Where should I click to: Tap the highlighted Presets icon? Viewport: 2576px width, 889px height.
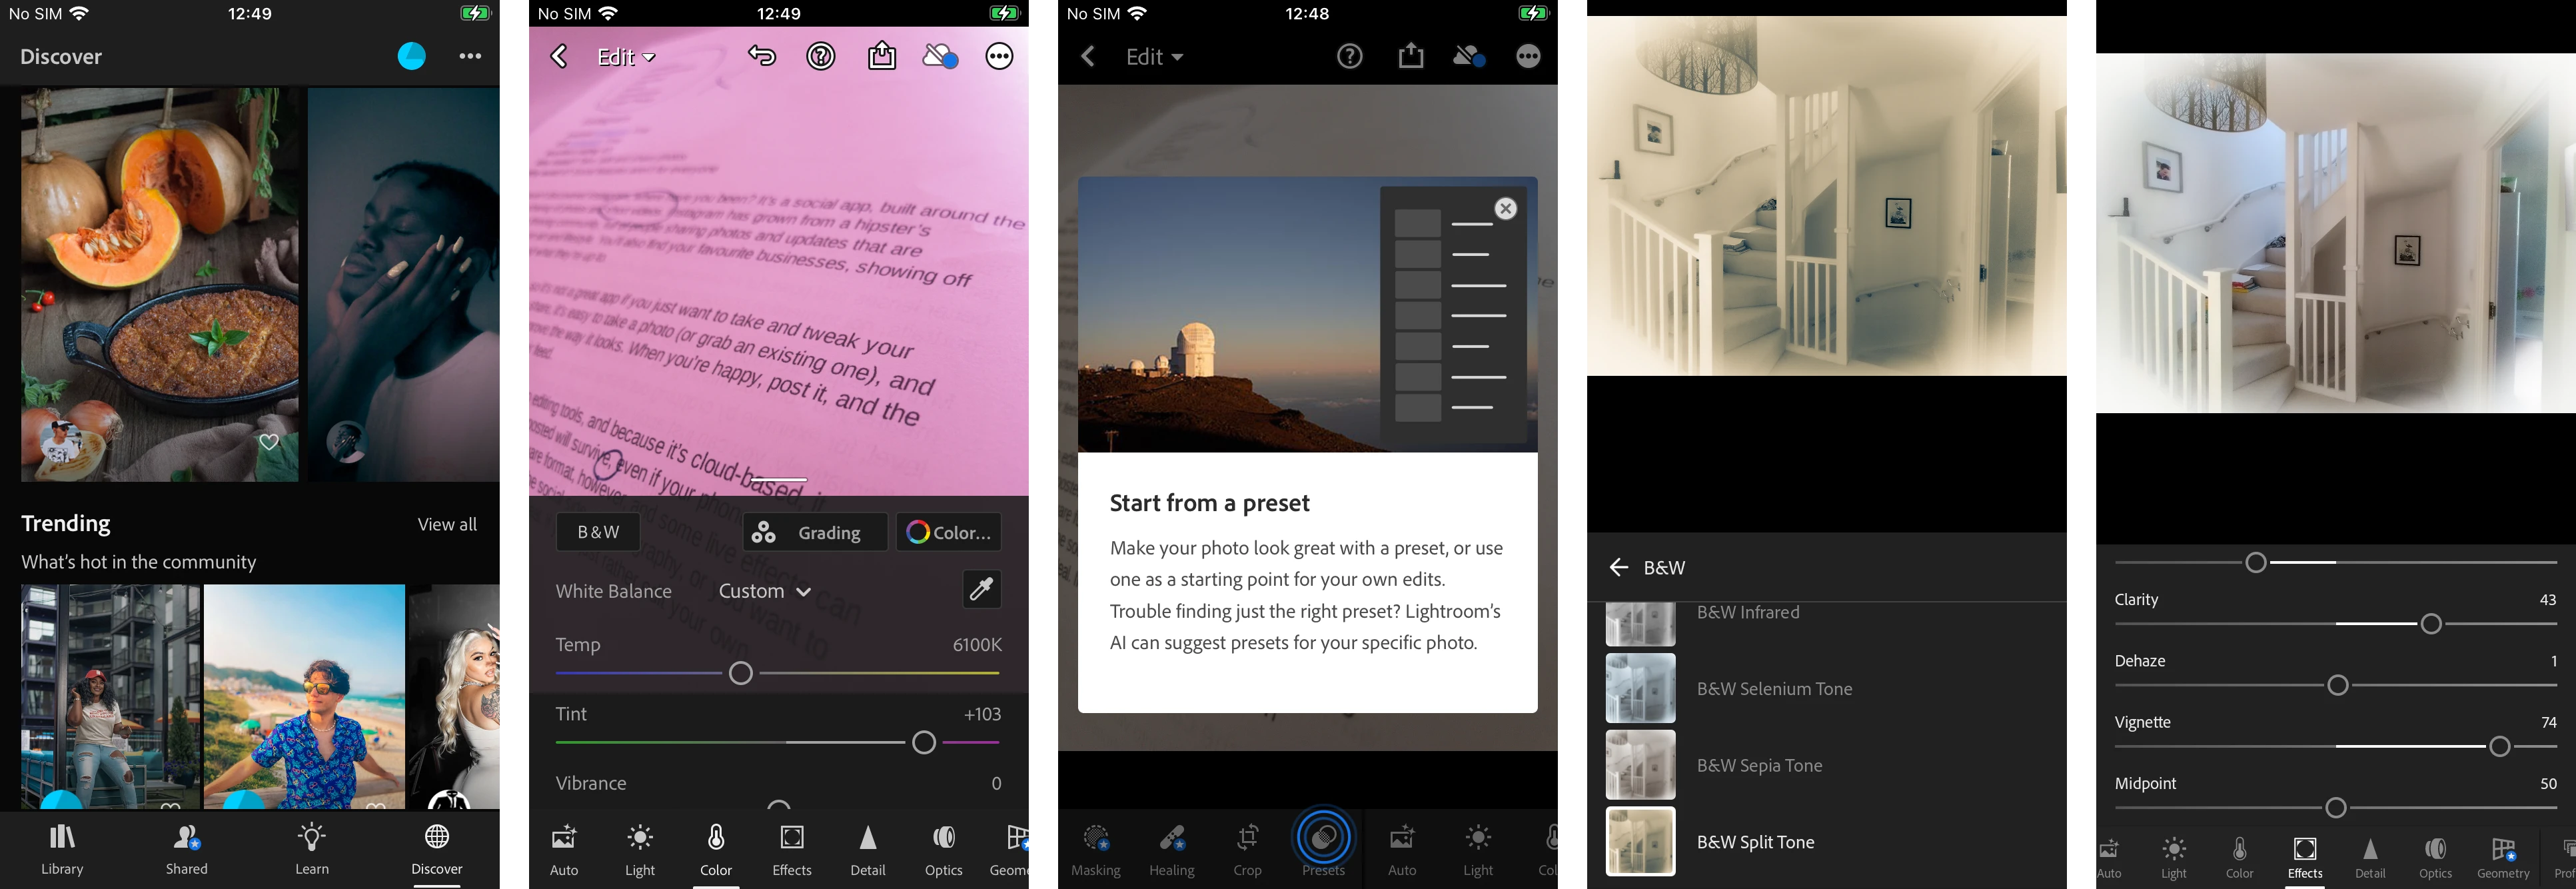[1324, 838]
